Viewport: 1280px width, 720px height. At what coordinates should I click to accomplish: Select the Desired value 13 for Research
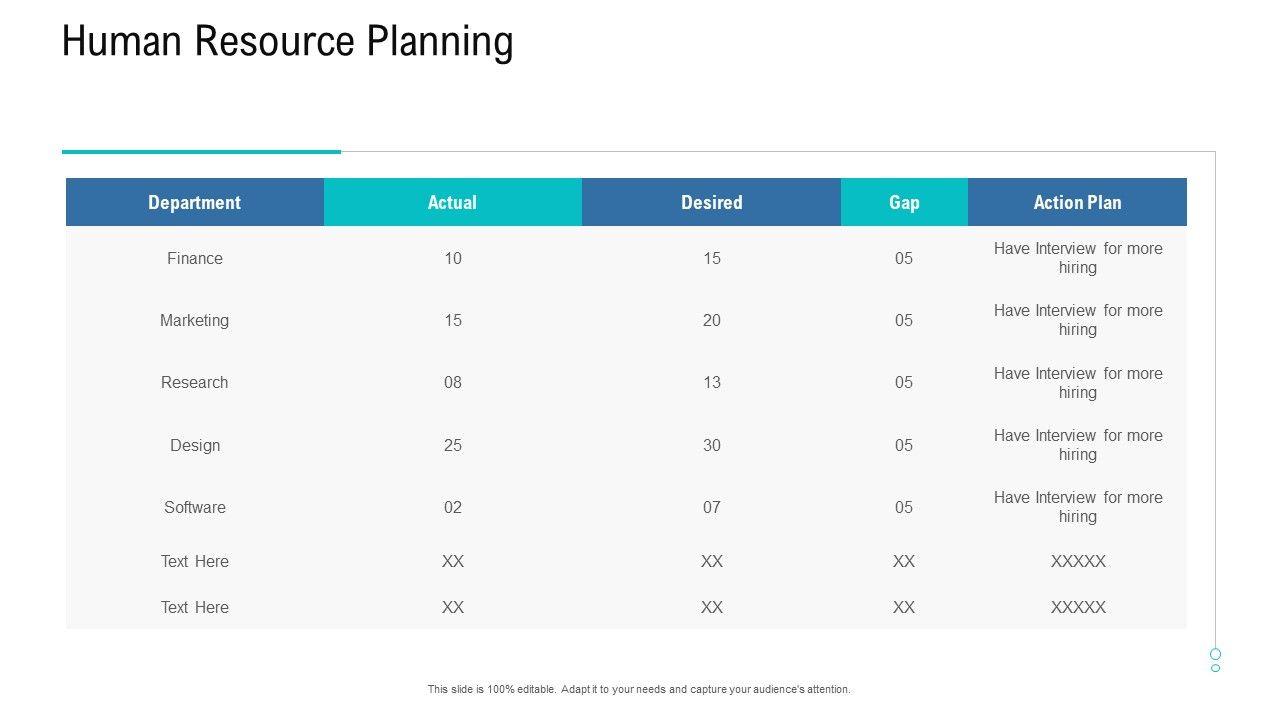coord(711,382)
